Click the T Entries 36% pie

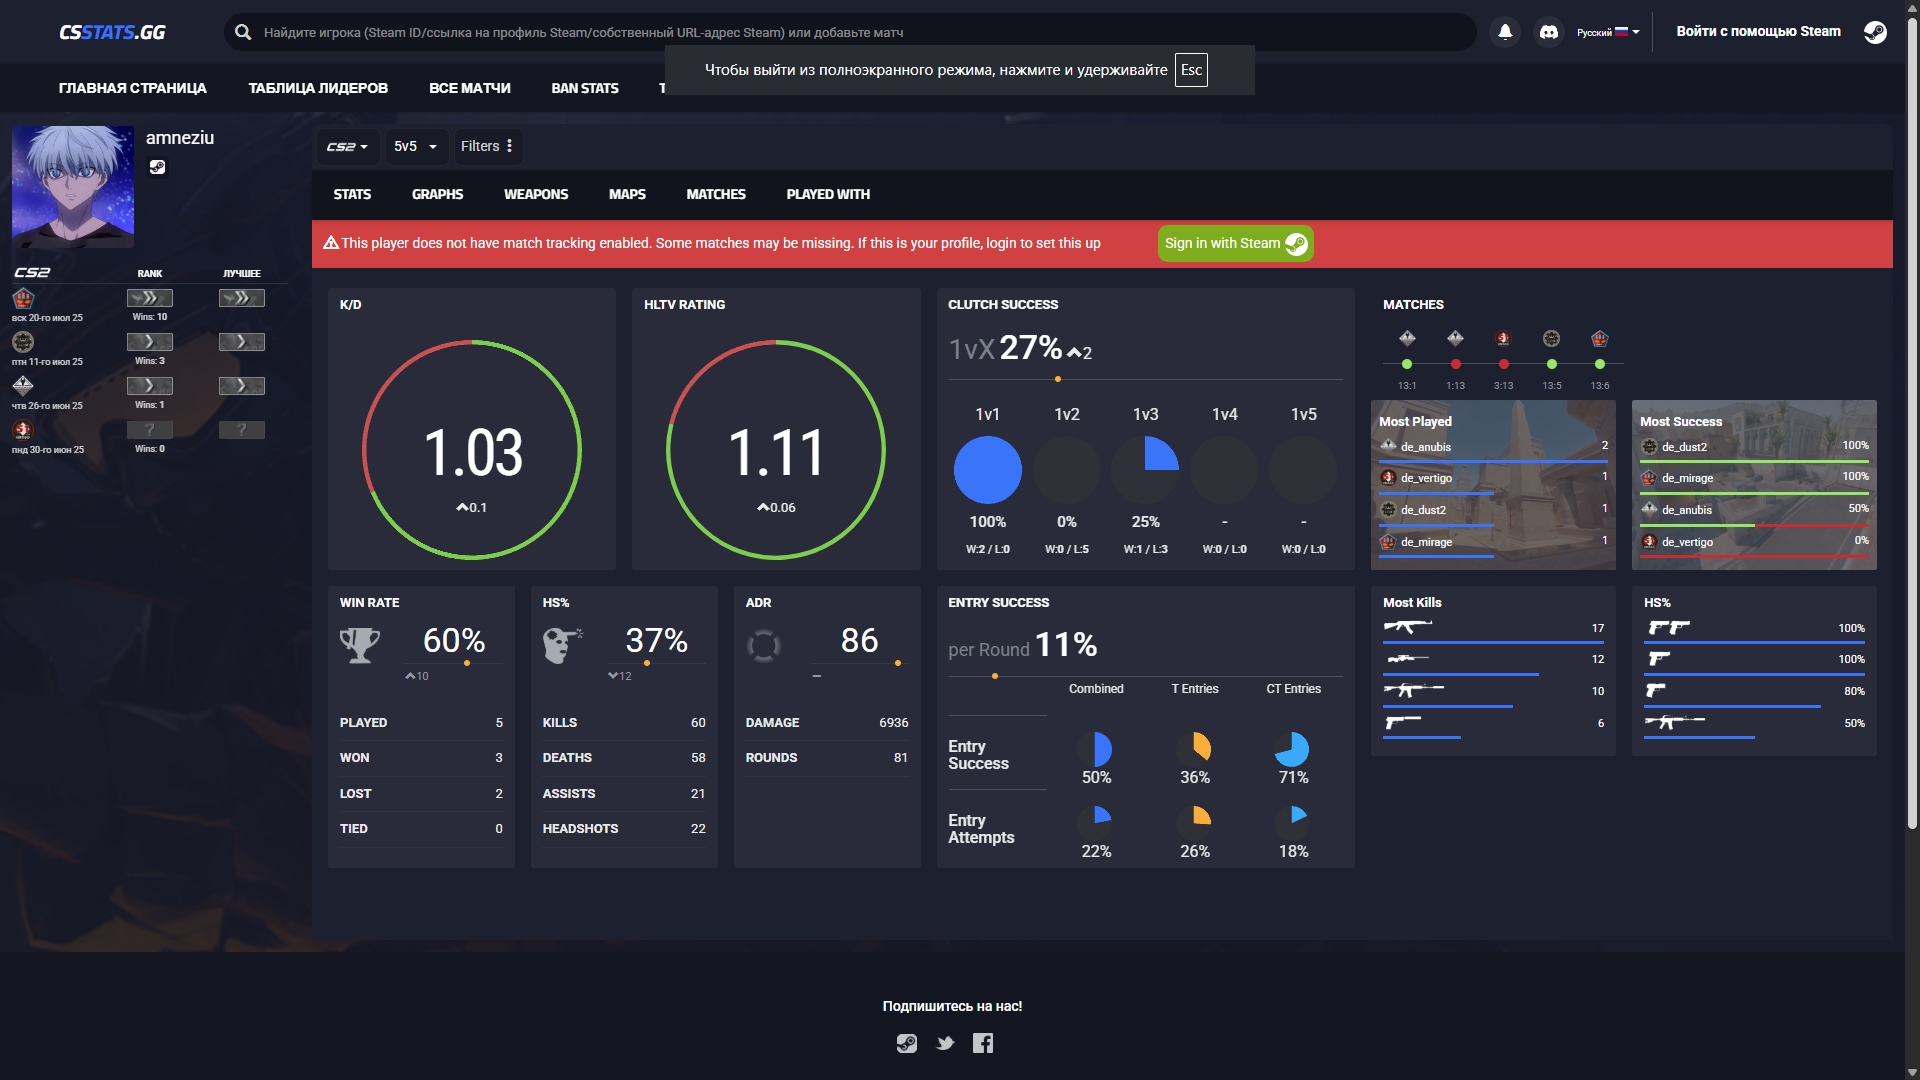pyautogui.click(x=1195, y=749)
